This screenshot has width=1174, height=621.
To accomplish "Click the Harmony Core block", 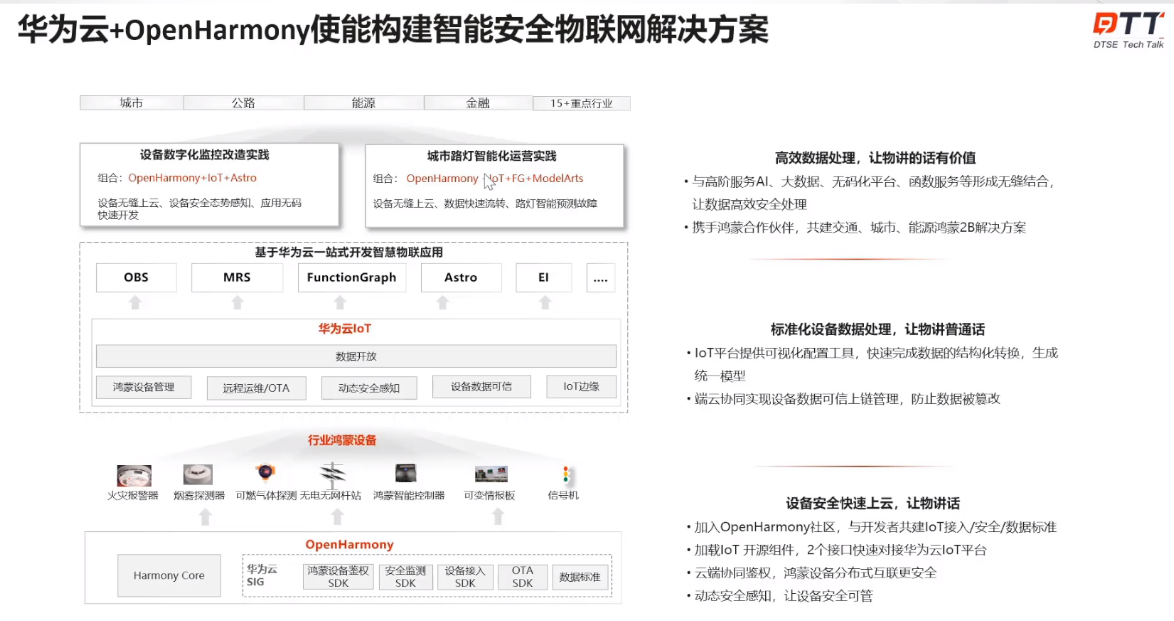I will point(169,575).
